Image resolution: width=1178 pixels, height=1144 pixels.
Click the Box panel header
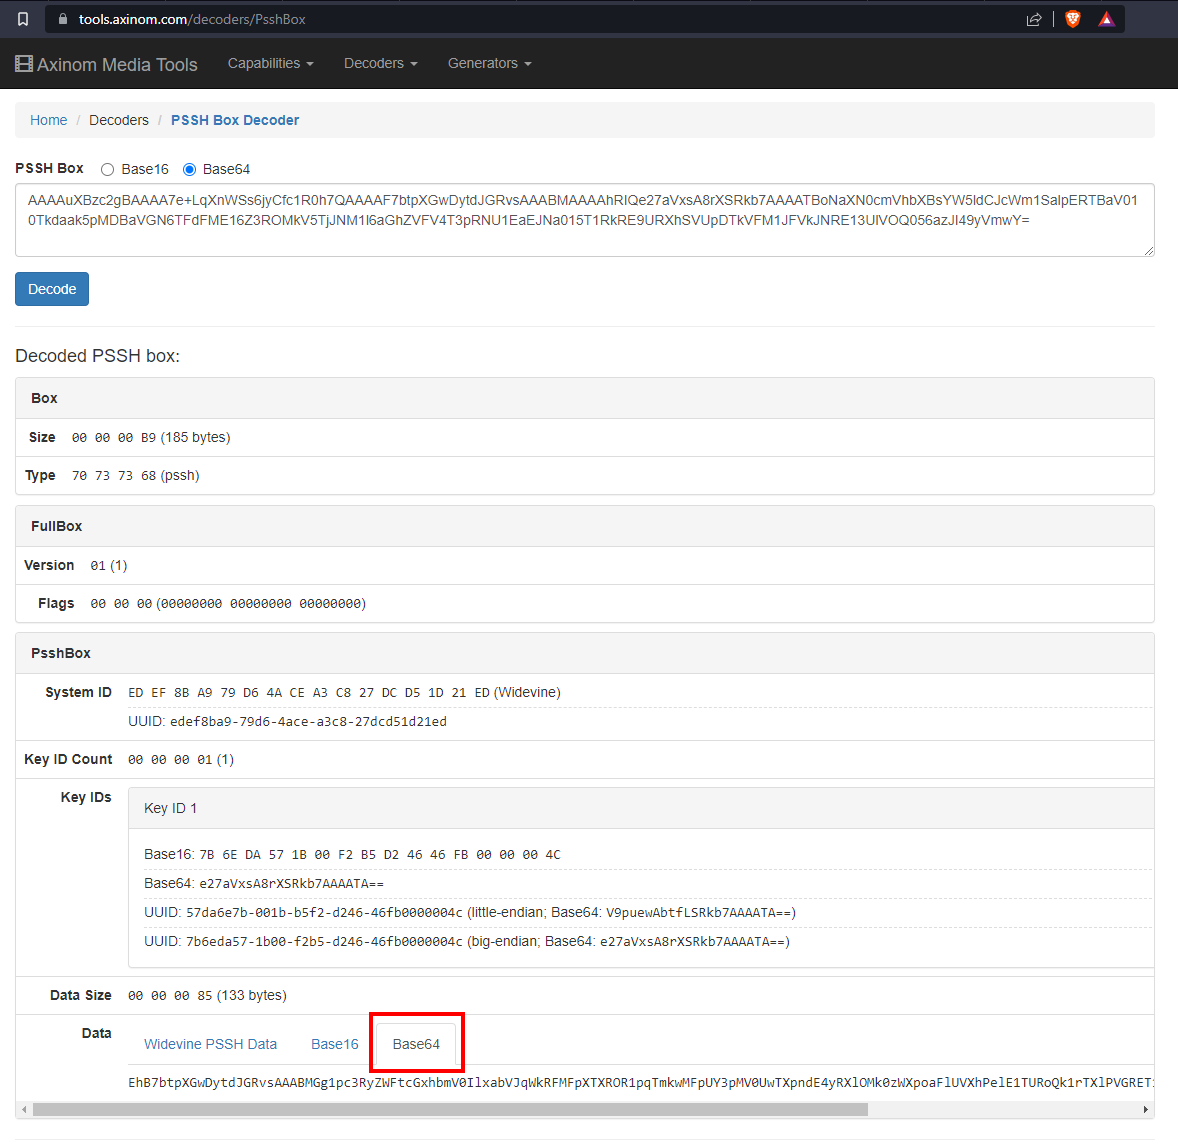584,399
